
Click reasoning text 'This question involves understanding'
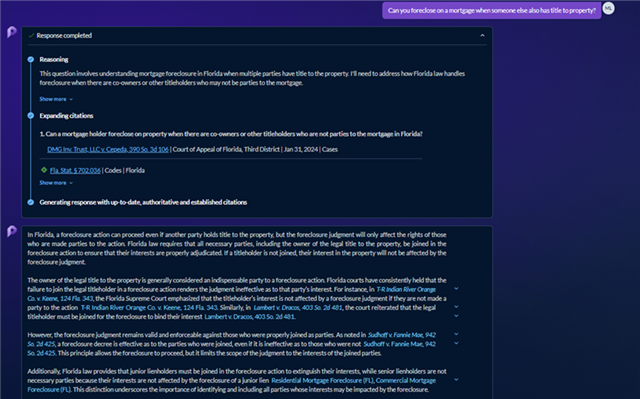click(x=252, y=78)
